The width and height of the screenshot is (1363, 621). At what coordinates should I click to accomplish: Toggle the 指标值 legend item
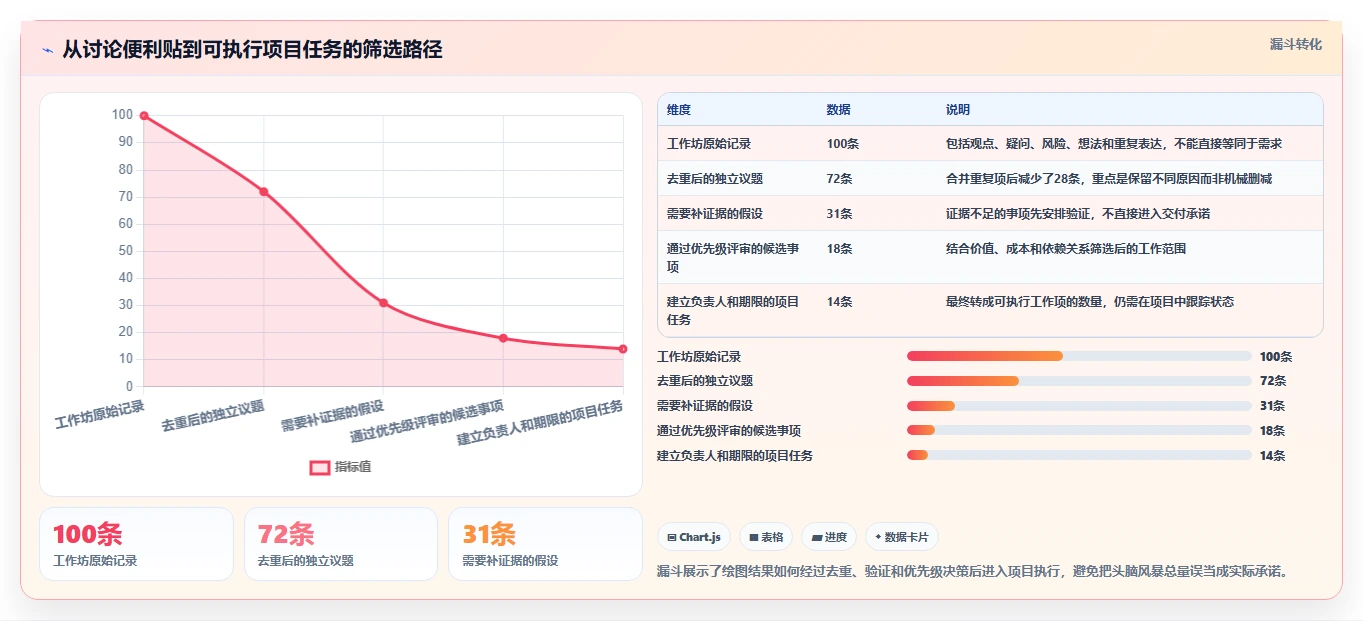click(340, 467)
